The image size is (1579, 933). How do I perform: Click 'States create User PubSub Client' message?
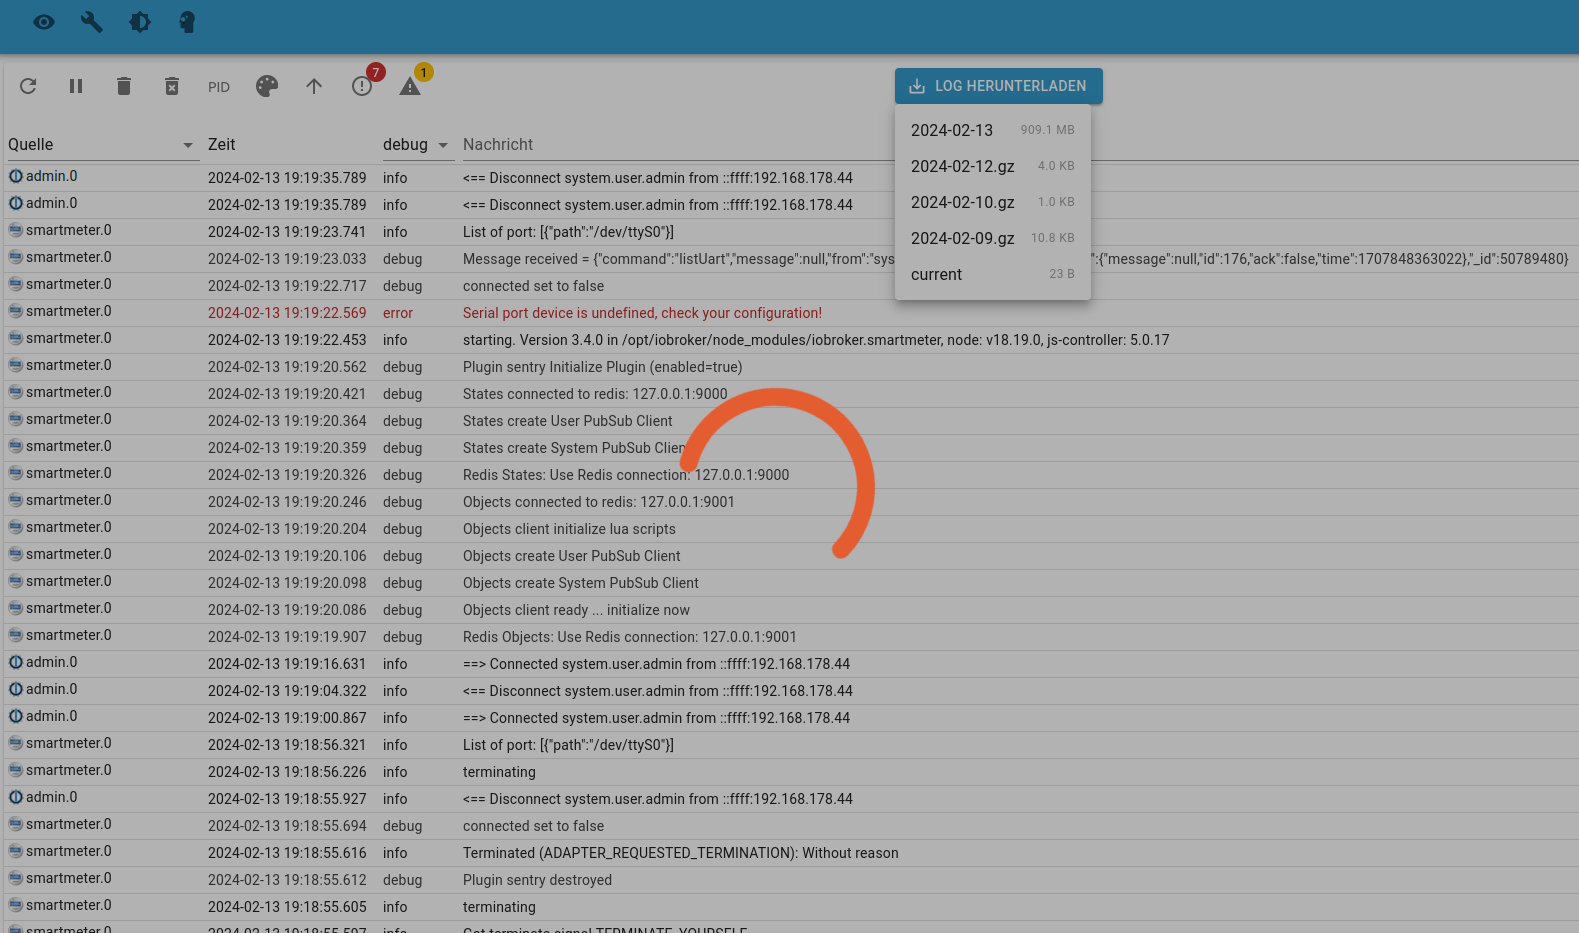tap(568, 421)
